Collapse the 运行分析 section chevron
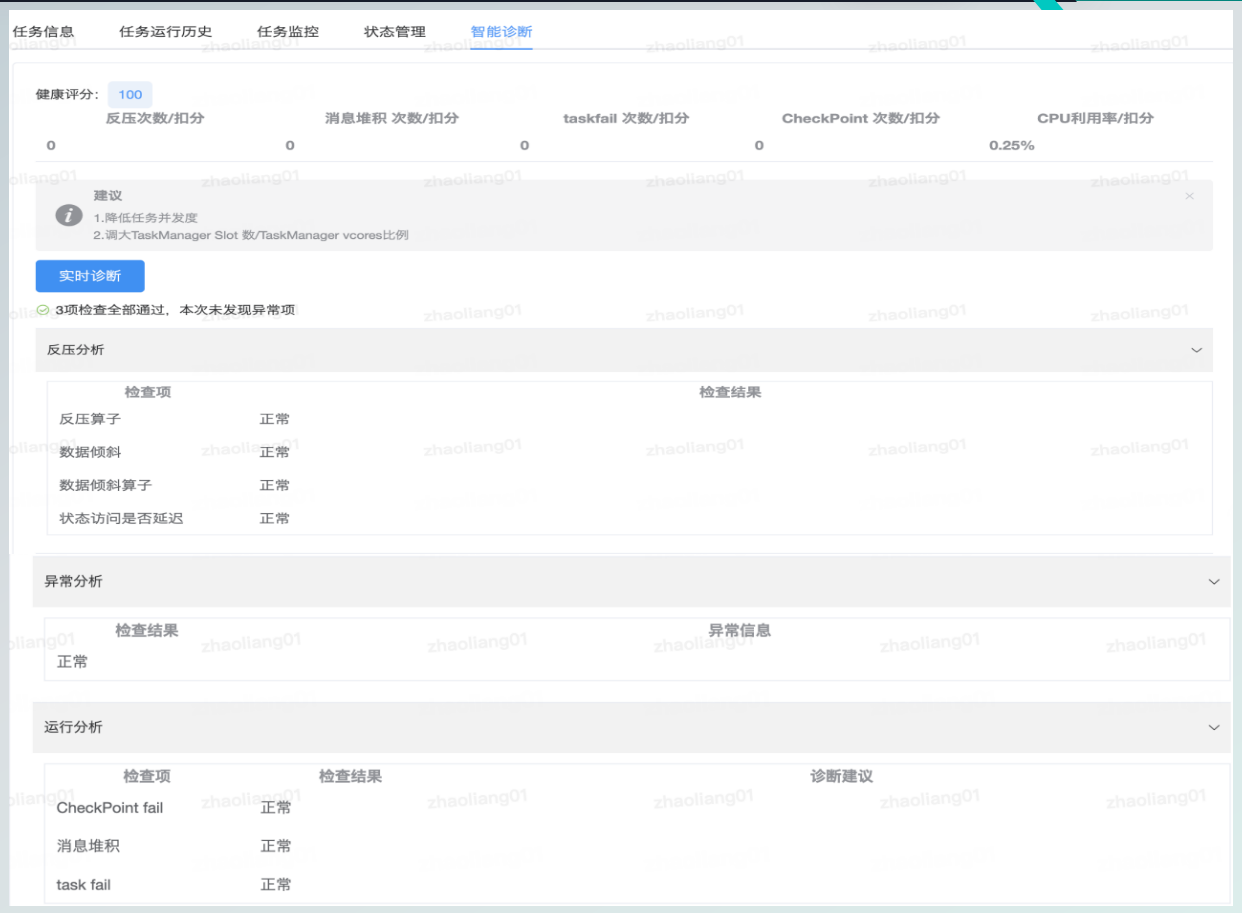This screenshot has height=913, width=1242. 1214,727
